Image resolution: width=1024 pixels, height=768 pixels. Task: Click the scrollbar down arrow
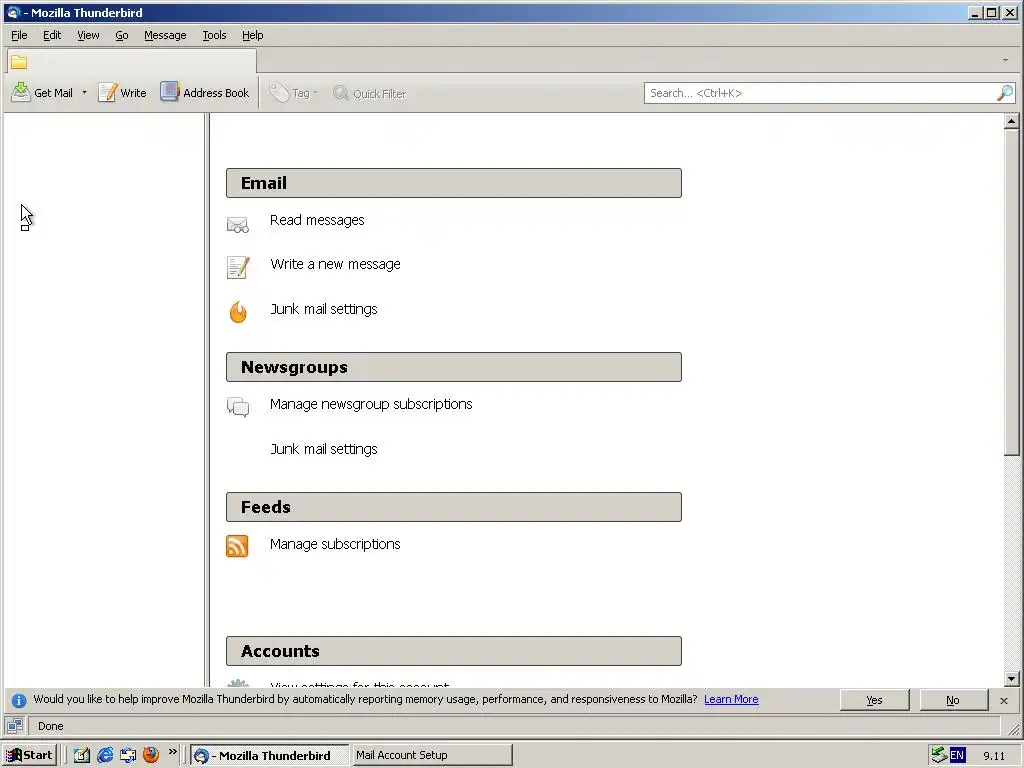pyautogui.click(x=1011, y=679)
